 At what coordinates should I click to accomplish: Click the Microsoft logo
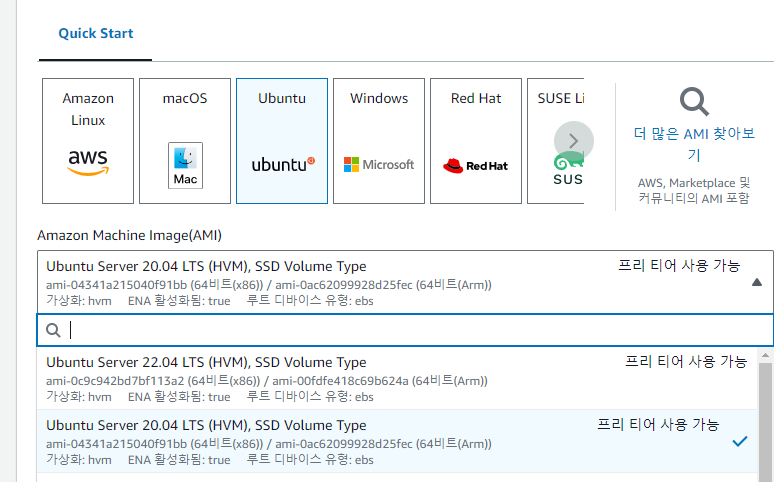coord(379,164)
